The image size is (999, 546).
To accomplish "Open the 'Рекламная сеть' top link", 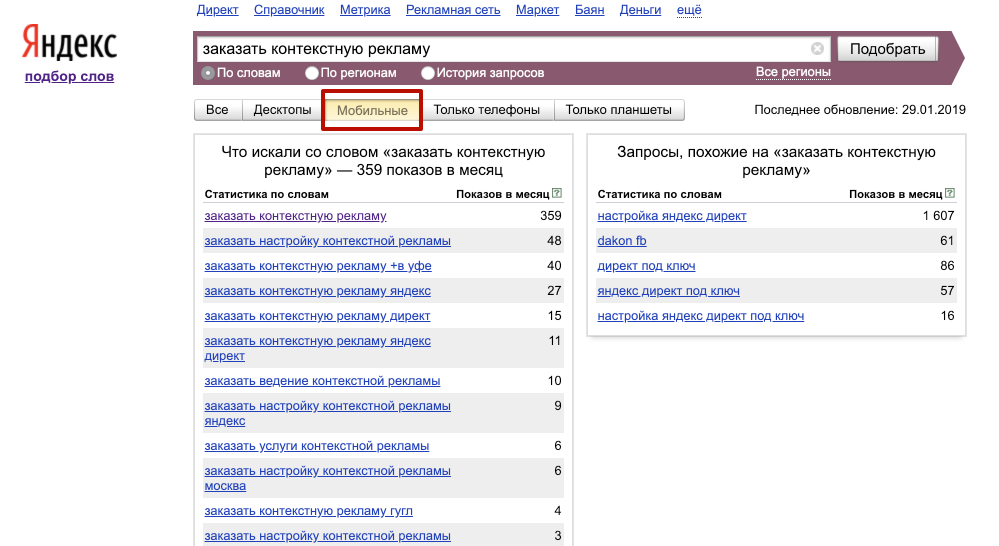I will (x=453, y=10).
